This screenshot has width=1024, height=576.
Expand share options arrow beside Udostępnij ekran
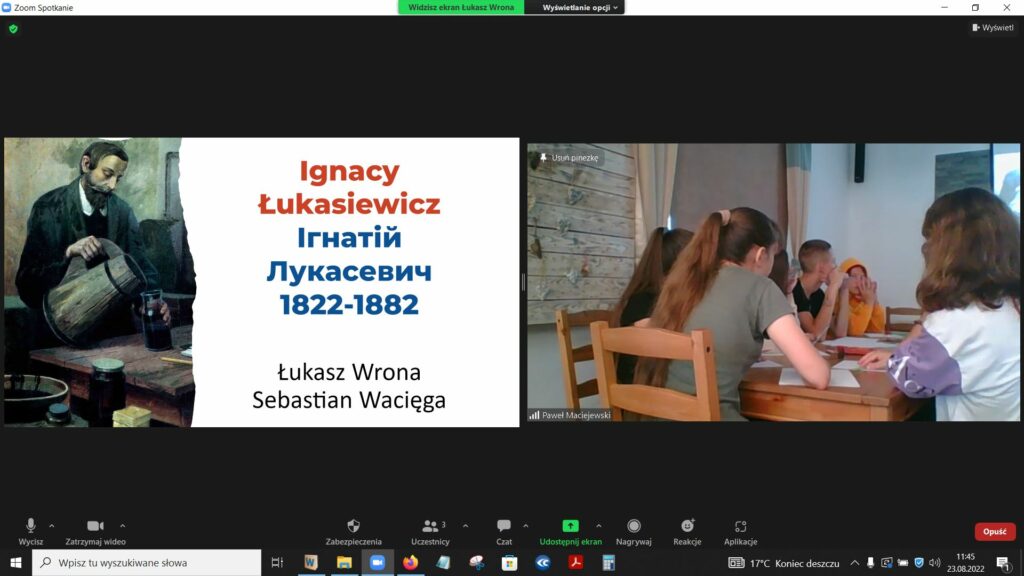pyautogui.click(x=599, y=526)
